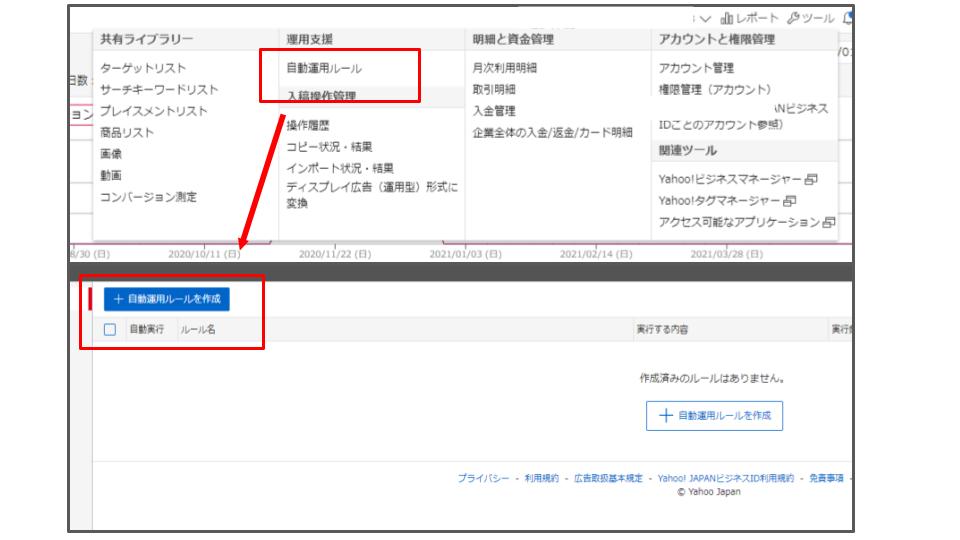Open 動画 in shared library
Screen dimensions: 960x540
pyautogui.click(x=111, y=175)
